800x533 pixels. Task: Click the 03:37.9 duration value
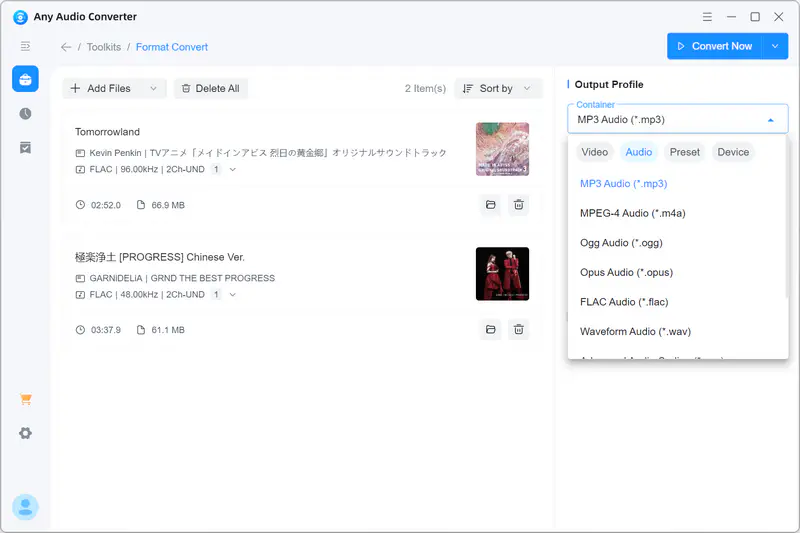[x=106, y=330]
